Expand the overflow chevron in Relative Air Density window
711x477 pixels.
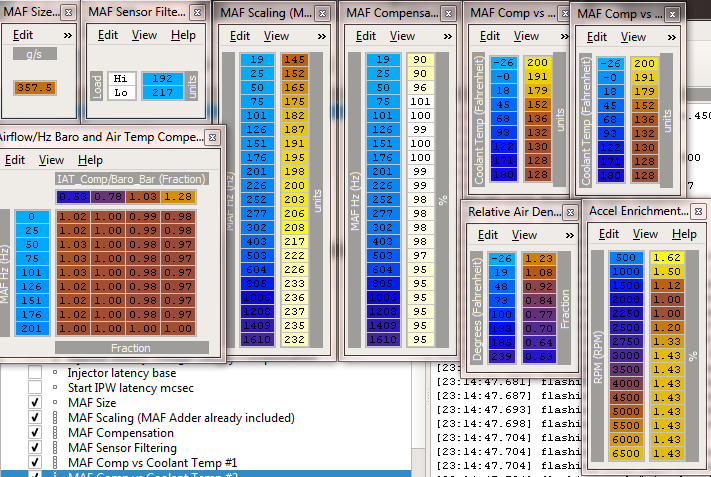(570, 235)
